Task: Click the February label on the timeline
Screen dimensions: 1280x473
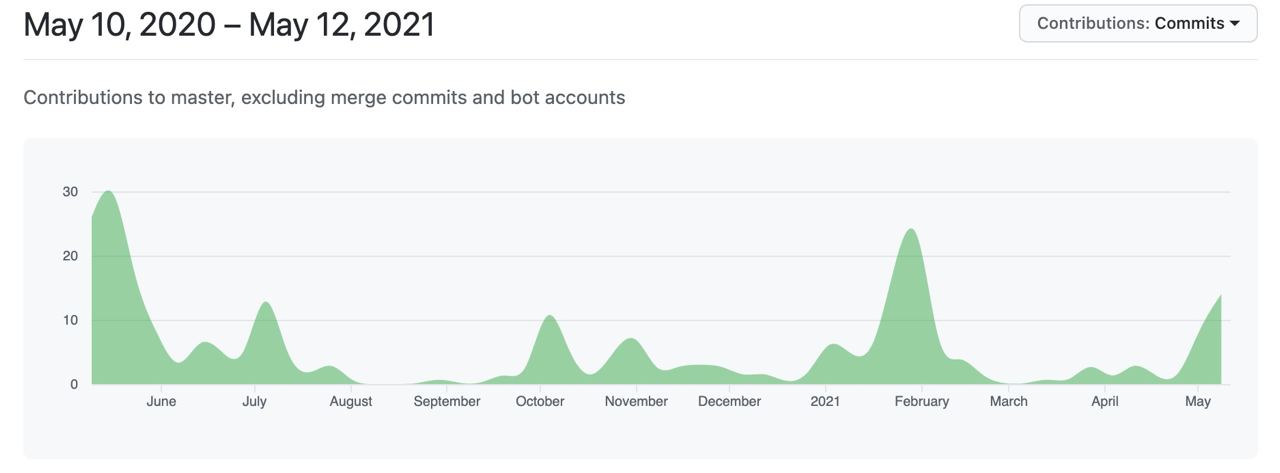Action: pos(921,401)
